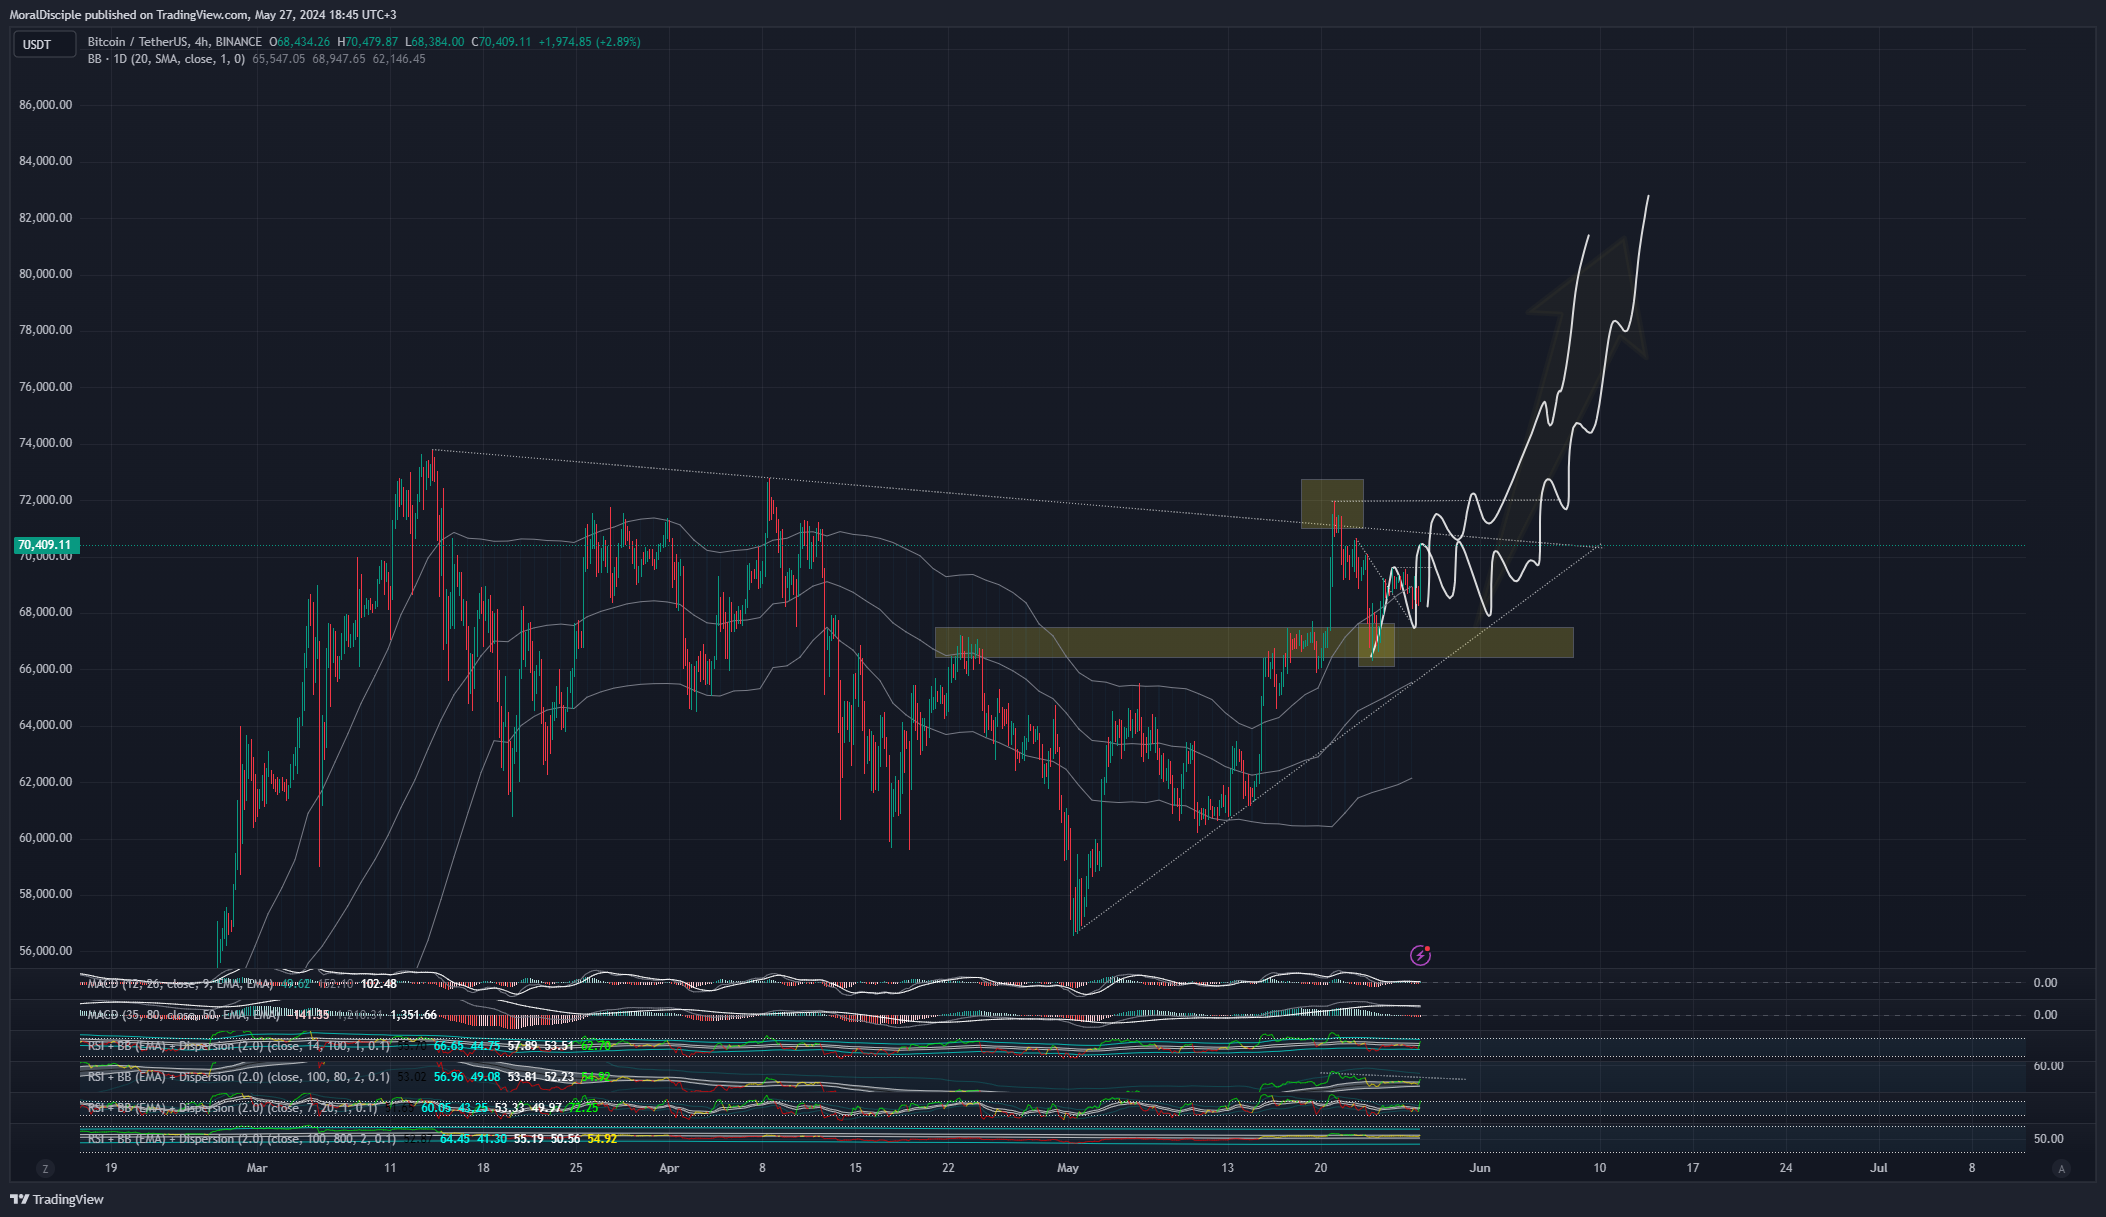The image size is (2106, 1217).
Task: Click the BB value 65,547.05
Action: [x=279, y=59]
